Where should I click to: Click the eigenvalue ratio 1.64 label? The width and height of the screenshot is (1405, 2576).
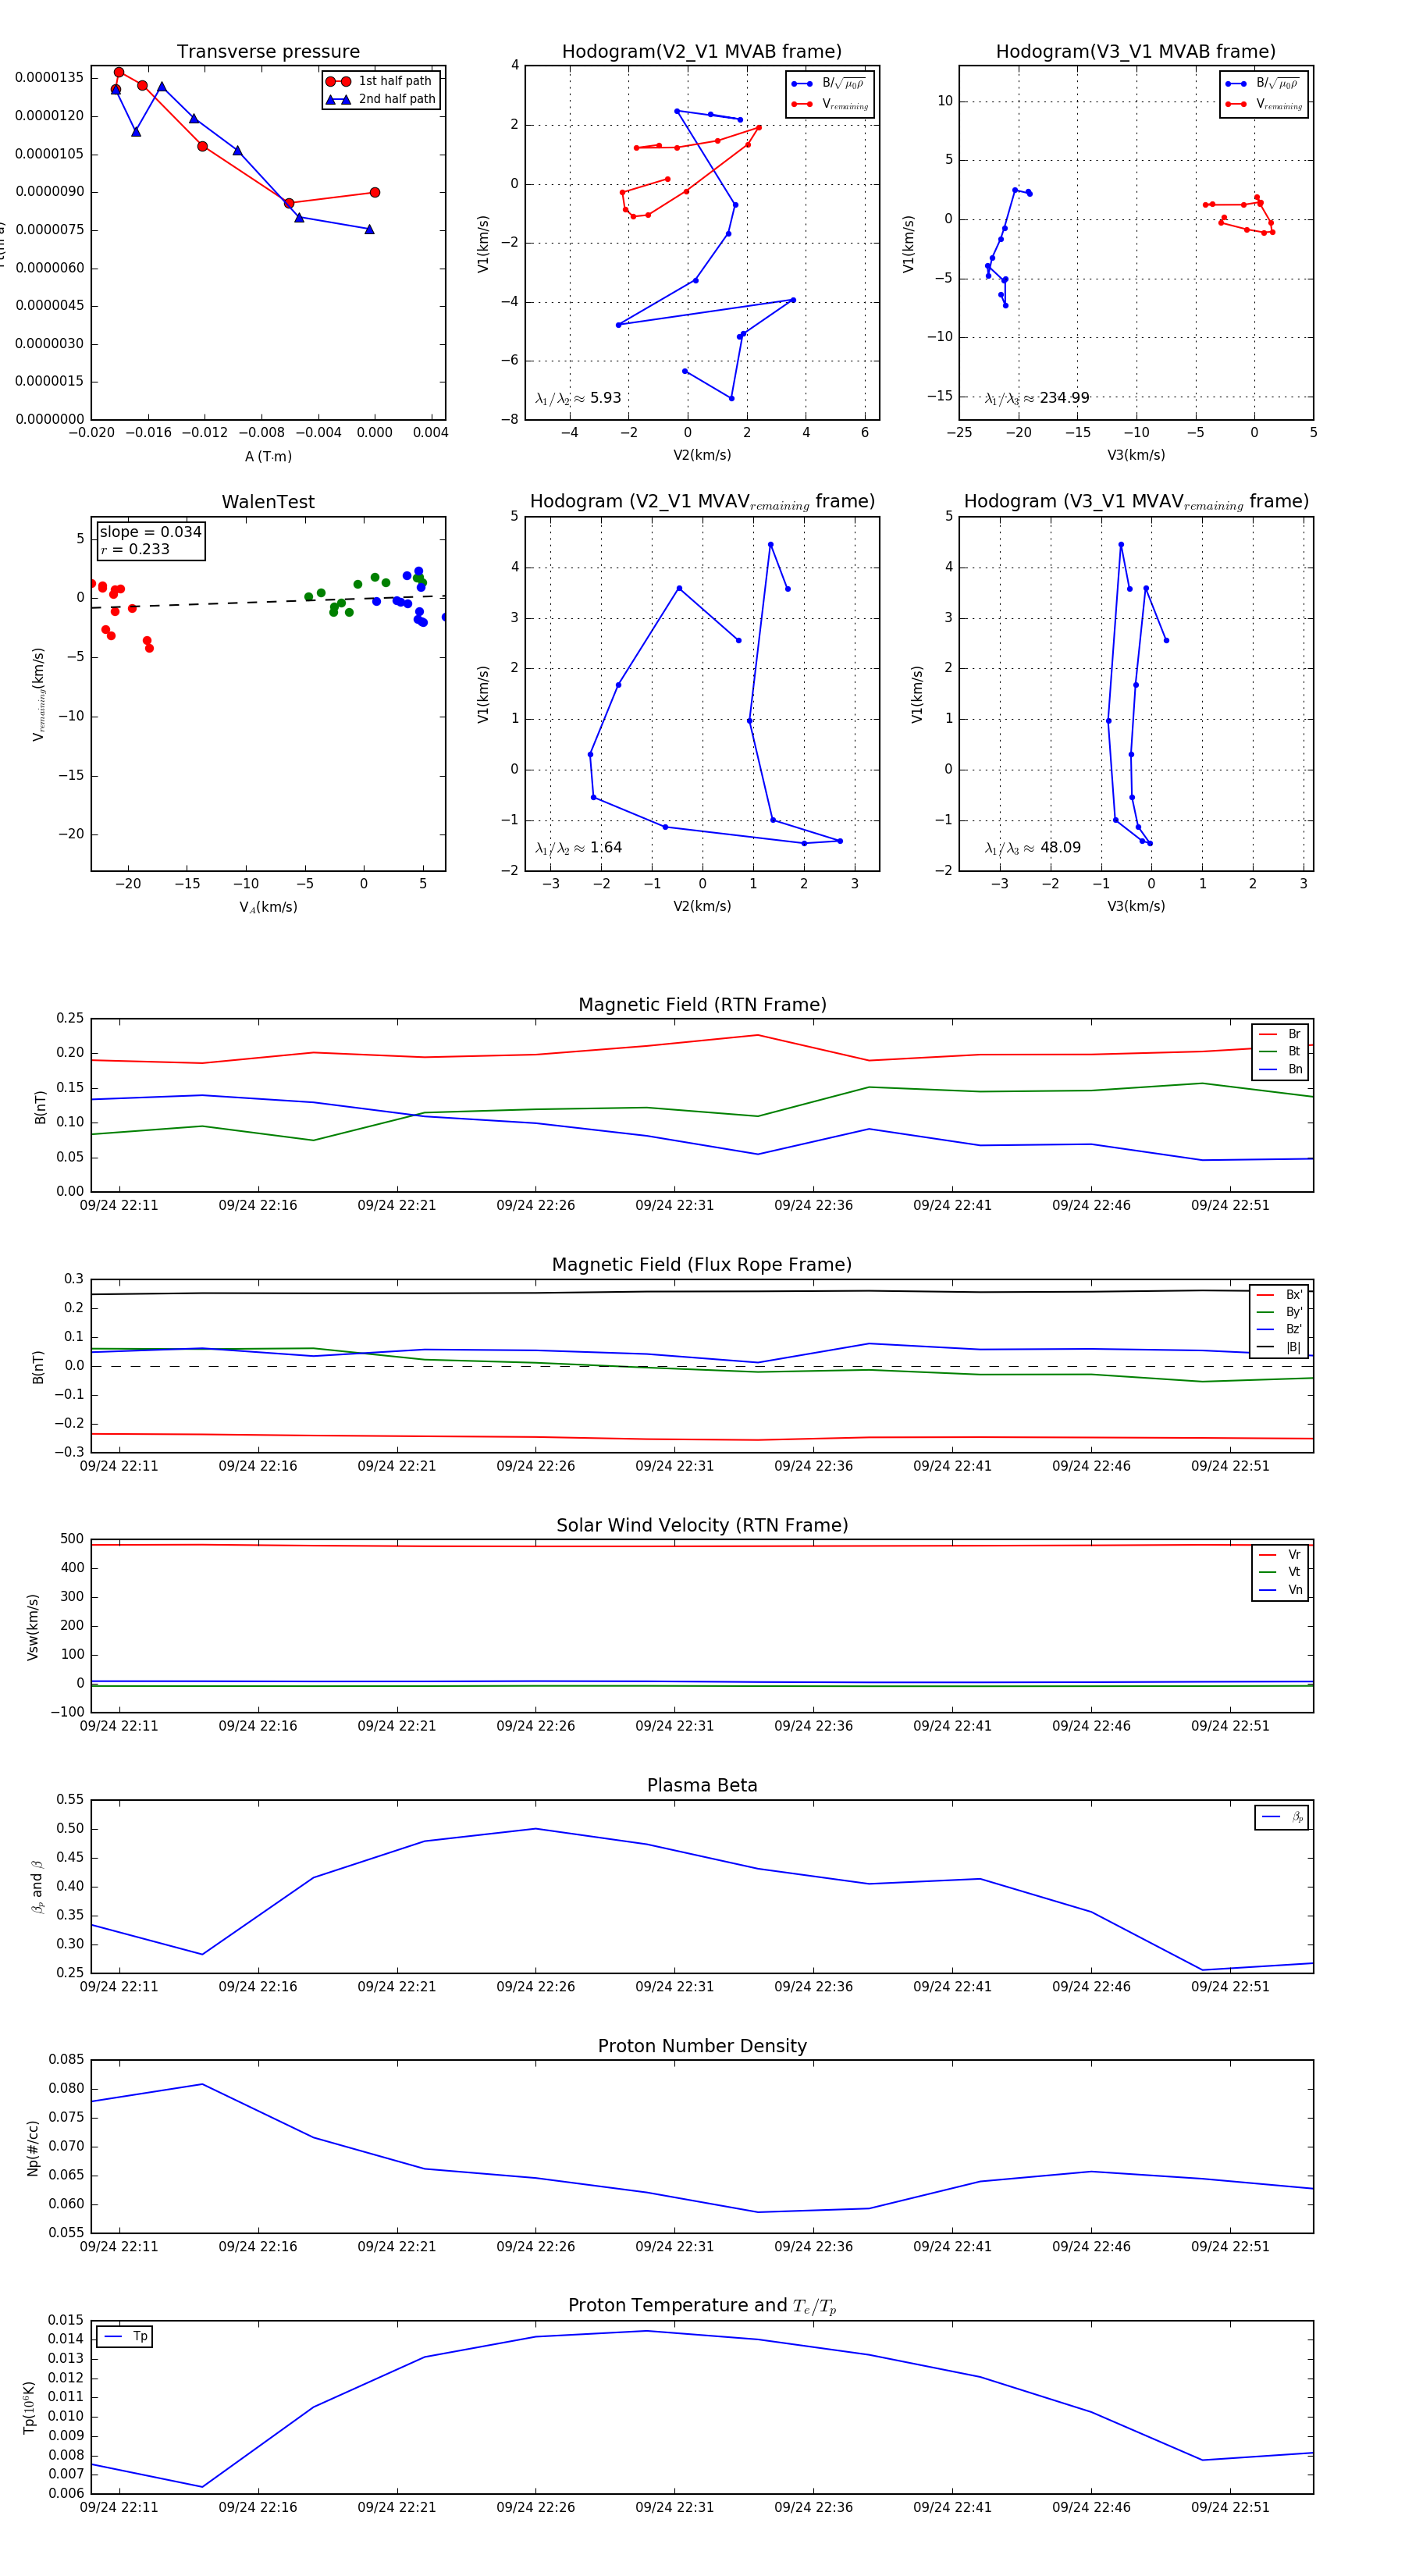578,848
